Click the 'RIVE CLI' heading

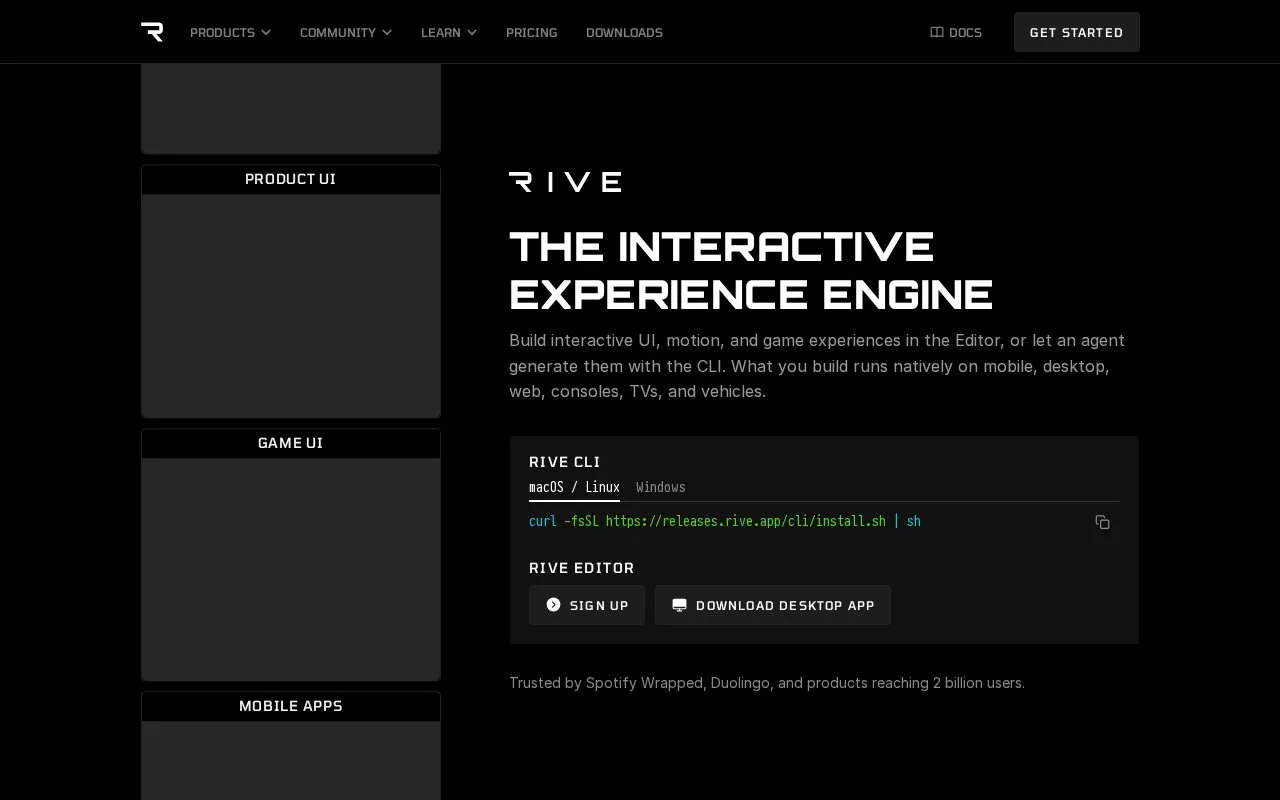pyautogui.click(x=565, y=462)
